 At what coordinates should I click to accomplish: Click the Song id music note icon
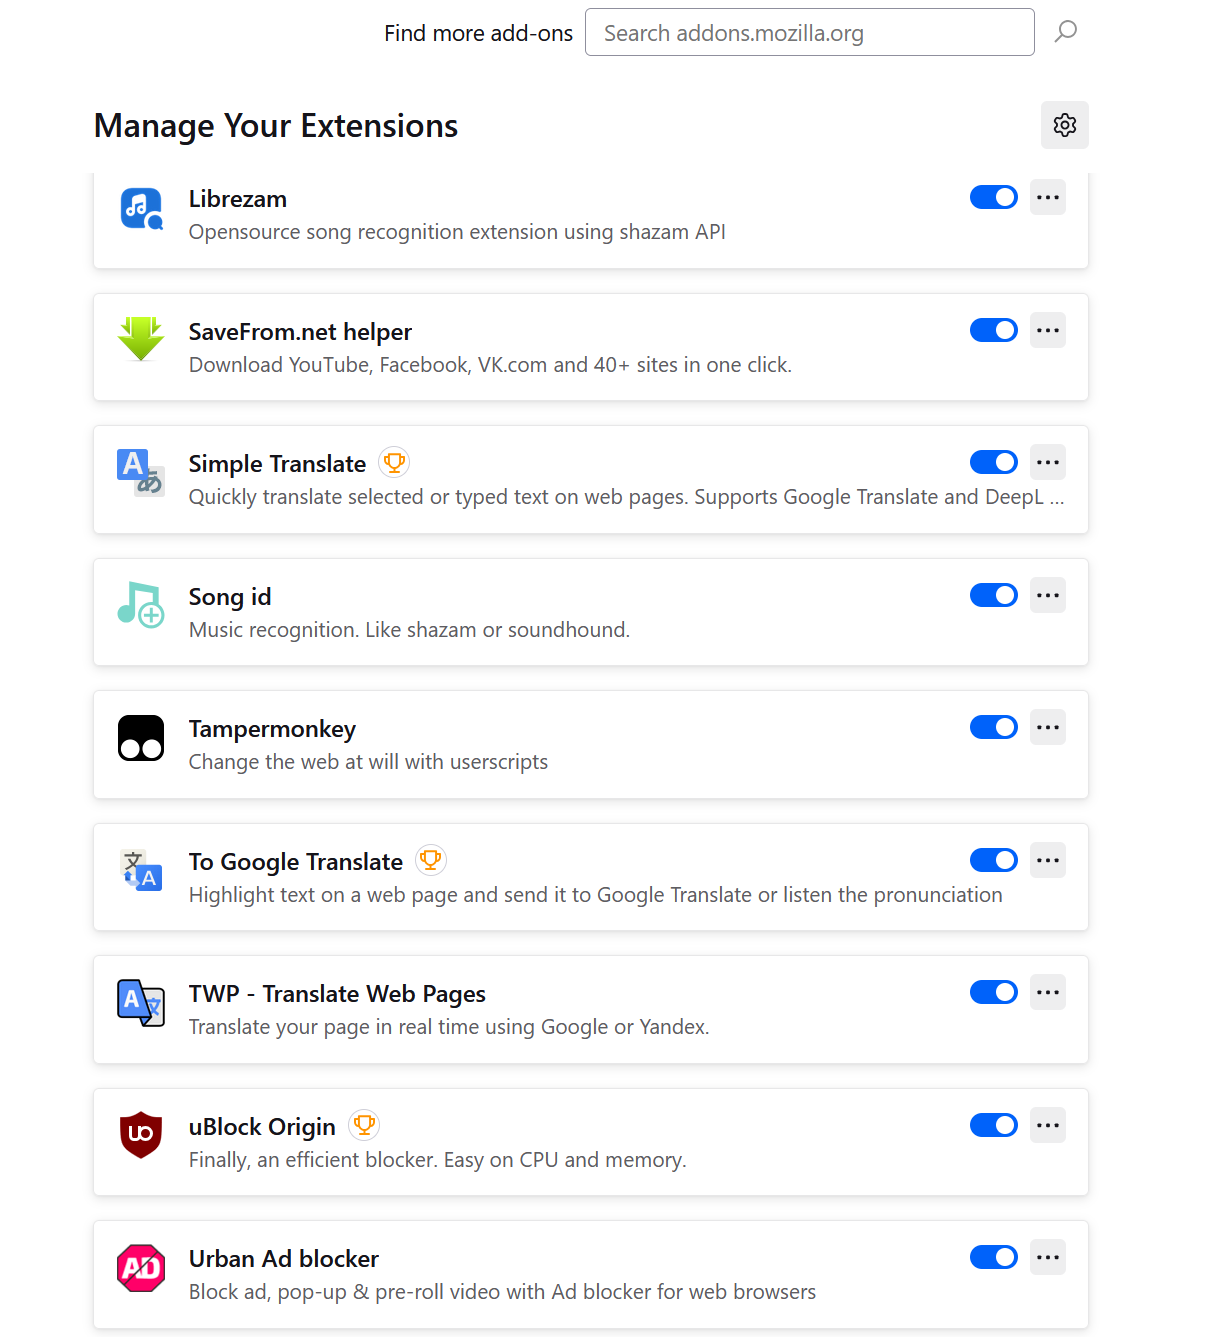pyautogui.click(x=141, y=604)
